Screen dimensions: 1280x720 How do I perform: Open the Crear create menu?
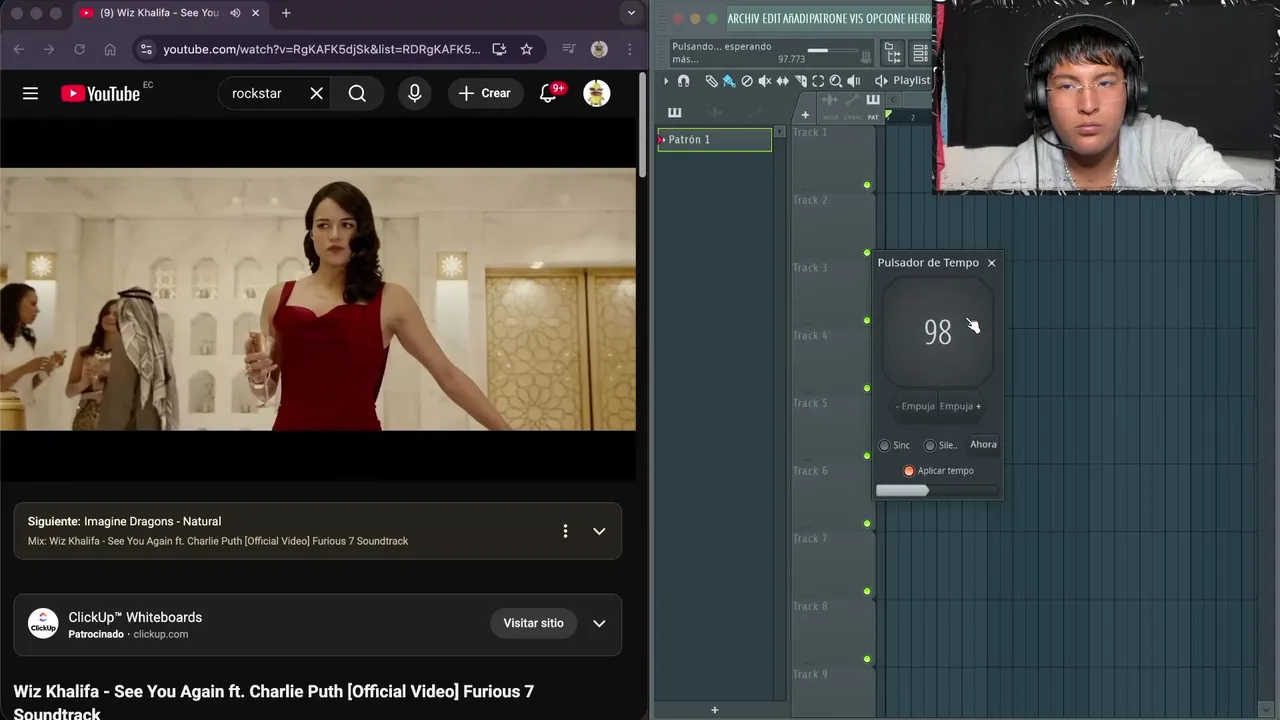pos(485,93)
